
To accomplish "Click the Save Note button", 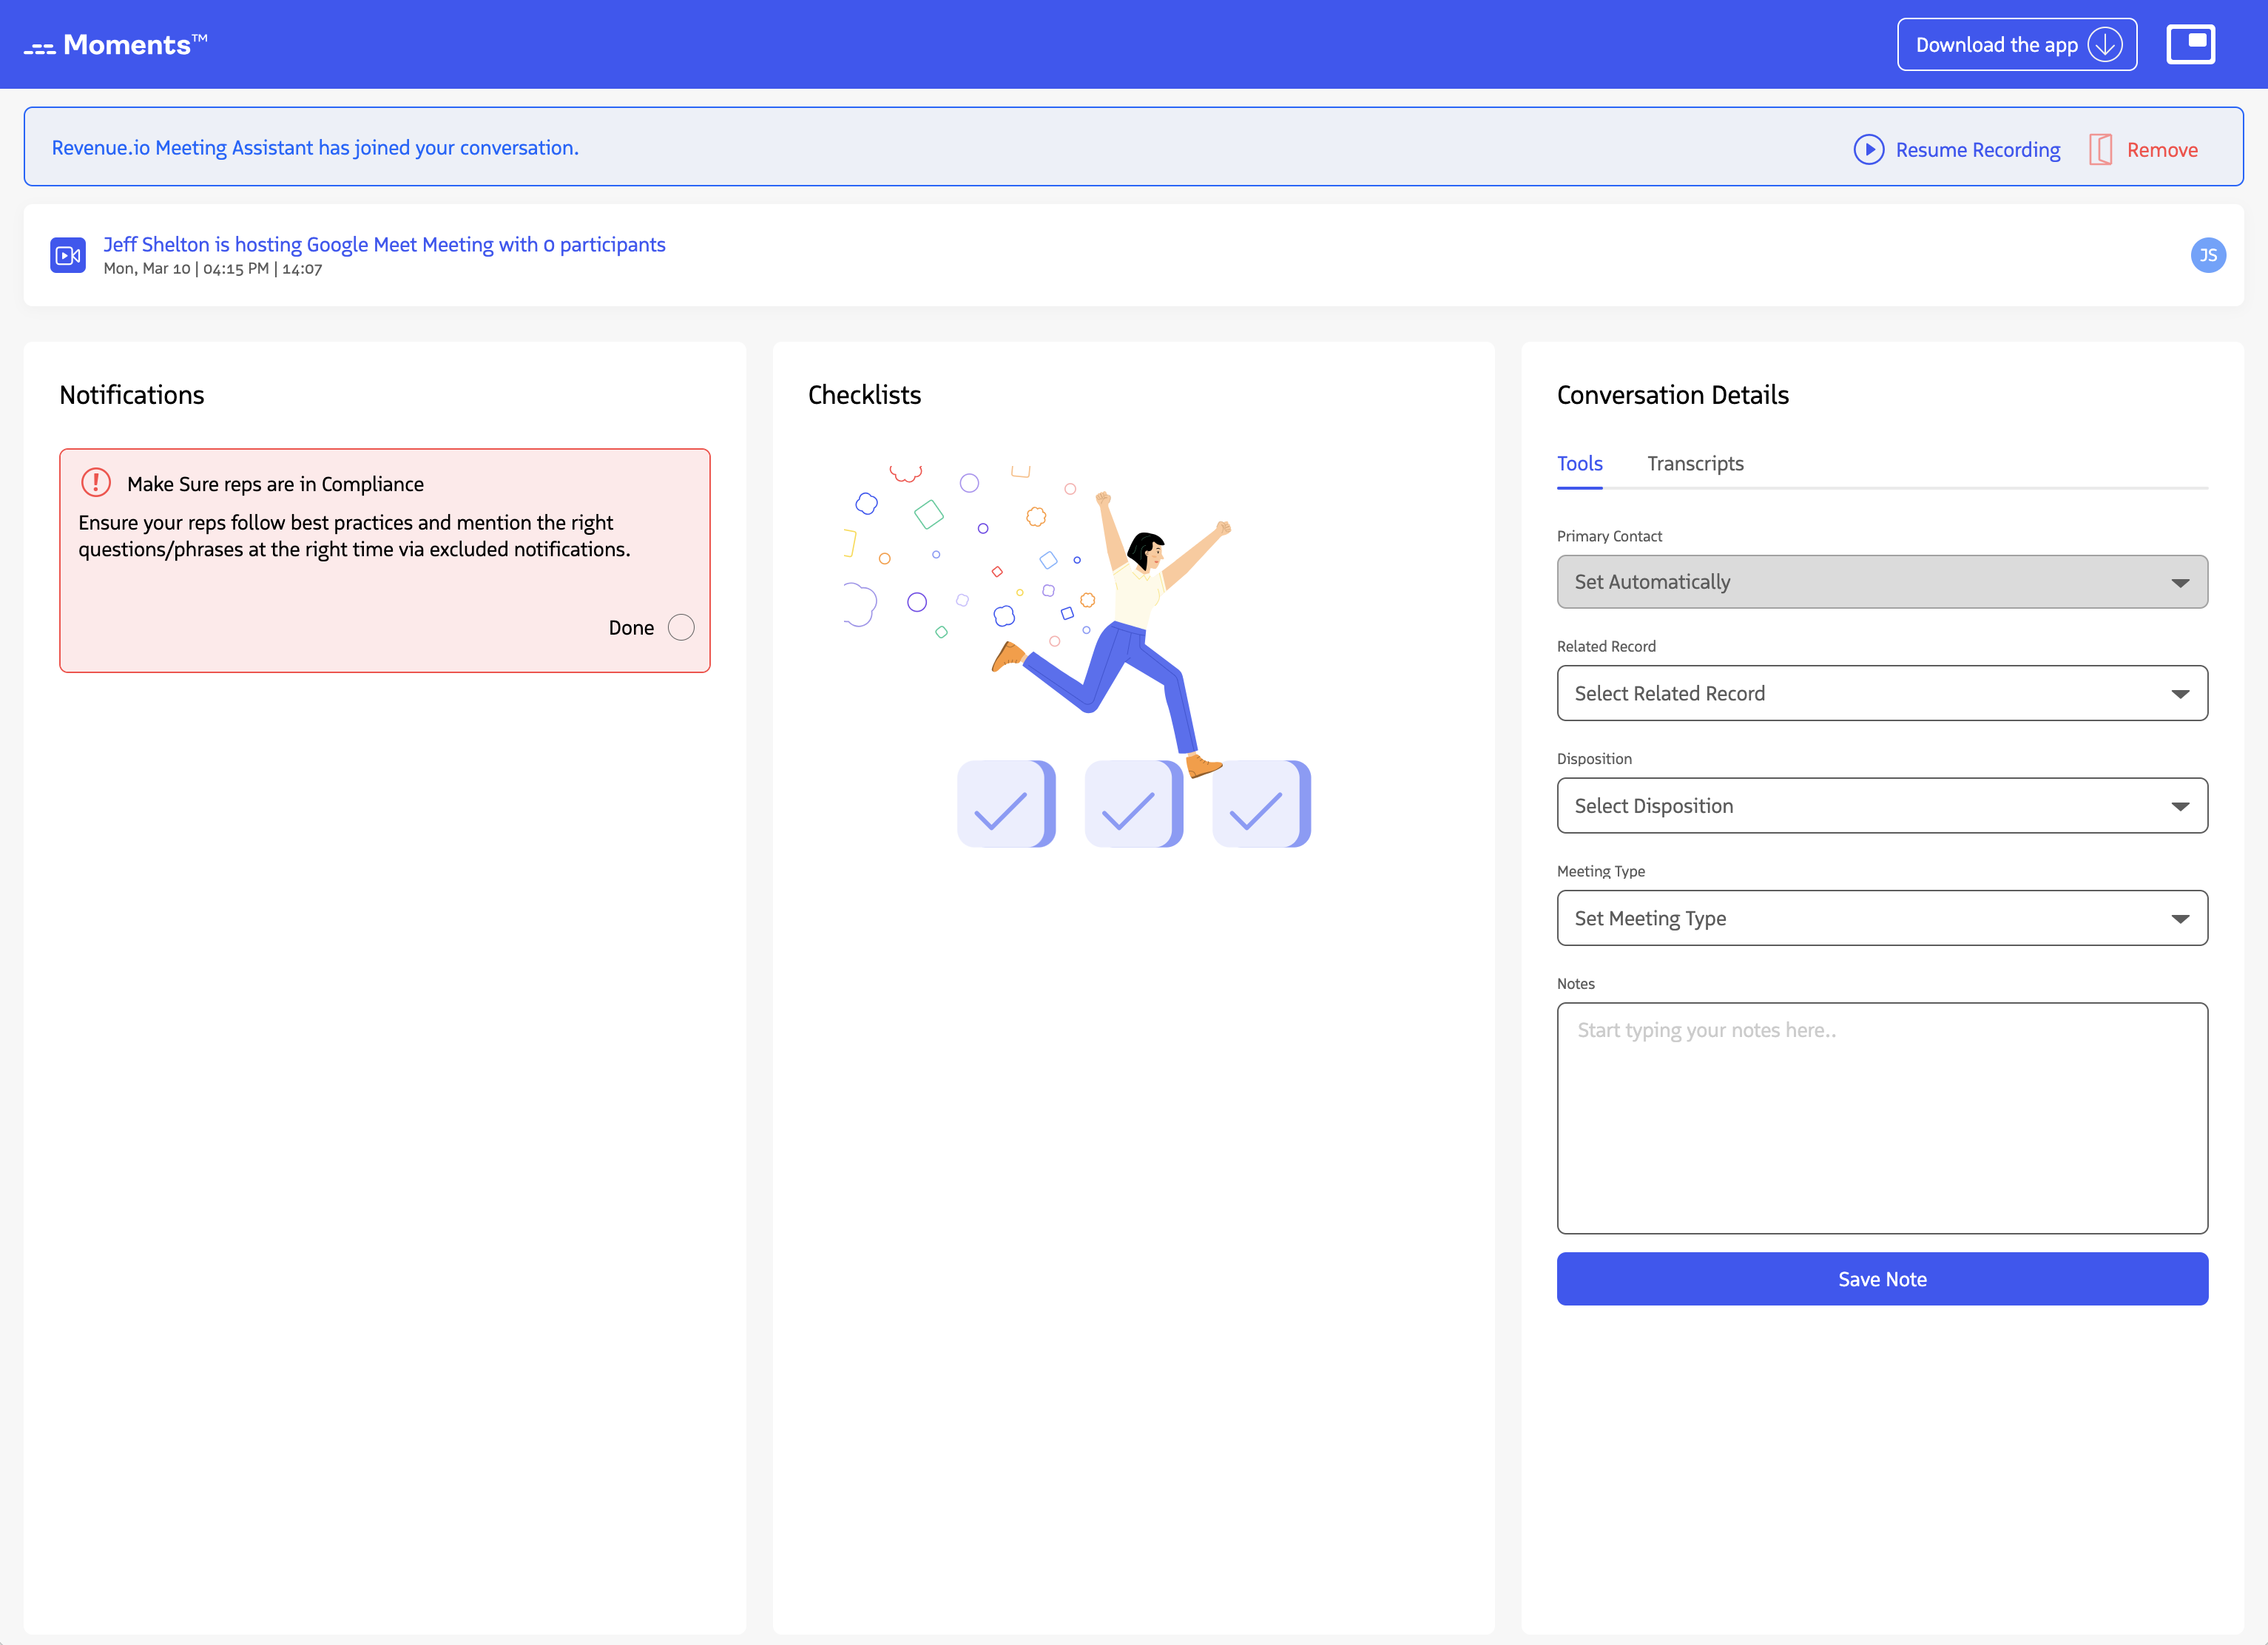I will point(1881,1279).
